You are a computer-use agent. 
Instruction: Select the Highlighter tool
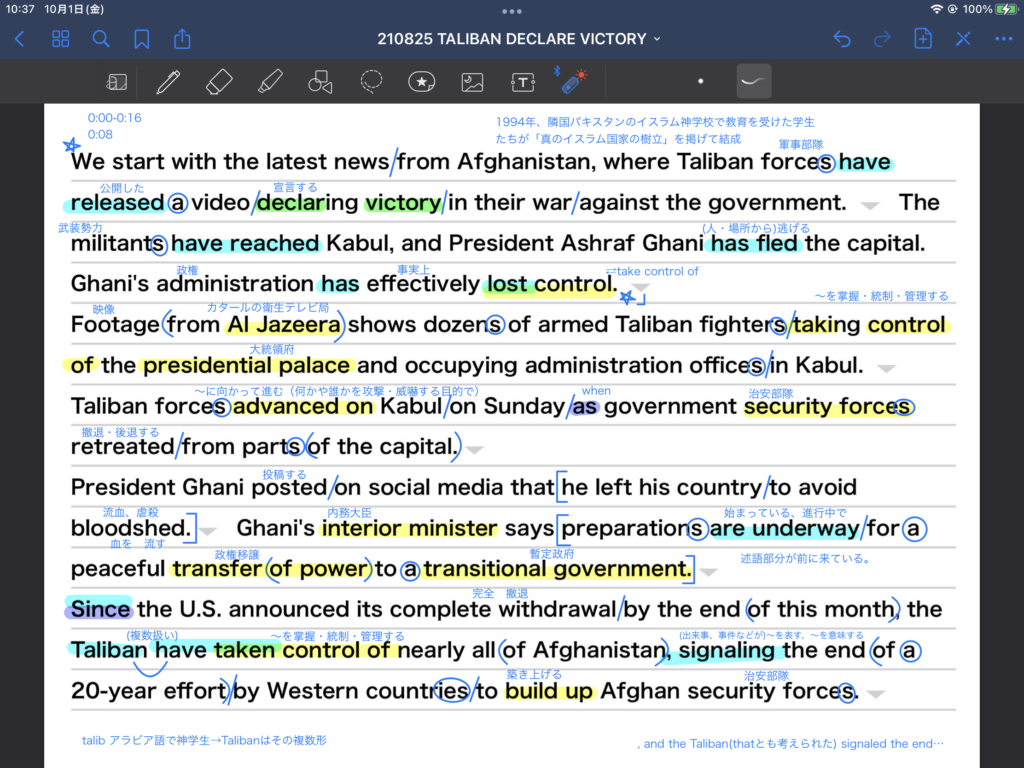pos(270,82)
